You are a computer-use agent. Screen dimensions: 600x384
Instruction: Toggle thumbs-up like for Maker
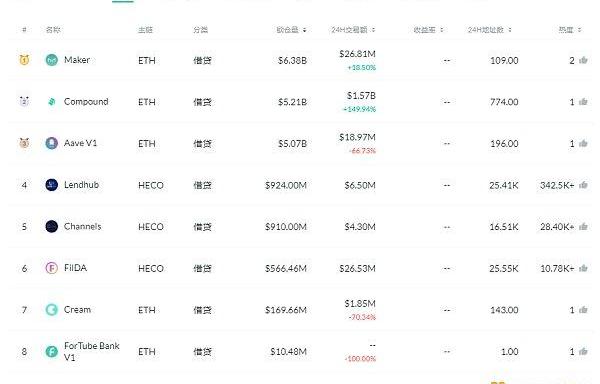(x=583, y=60)
